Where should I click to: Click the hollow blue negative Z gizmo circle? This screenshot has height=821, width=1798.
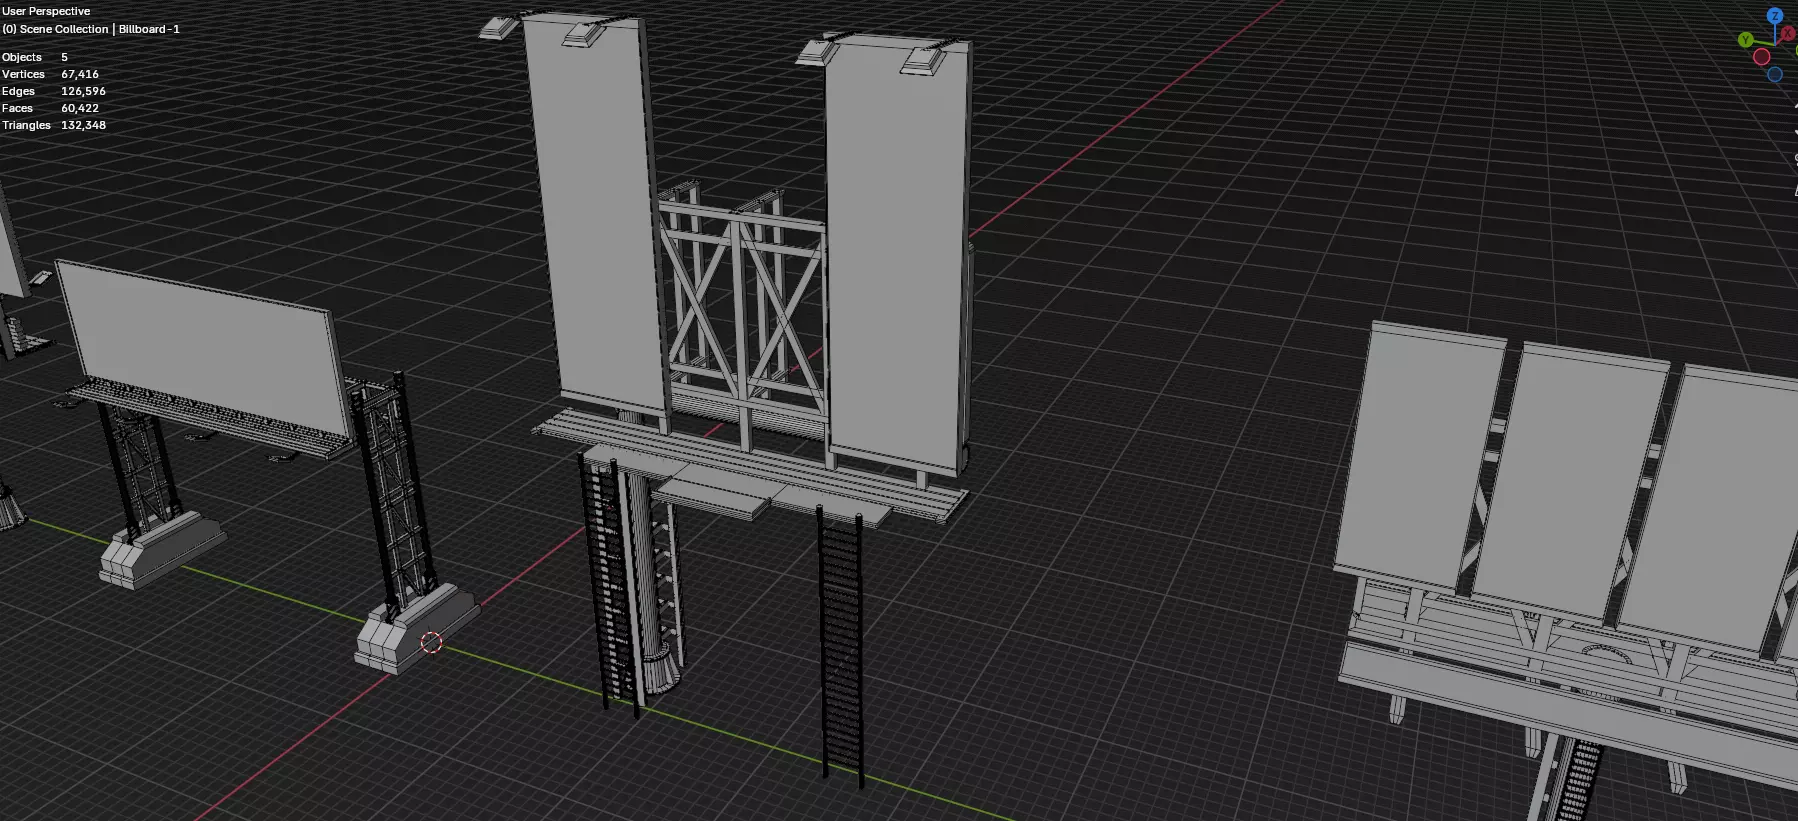tap(1775, 74)
